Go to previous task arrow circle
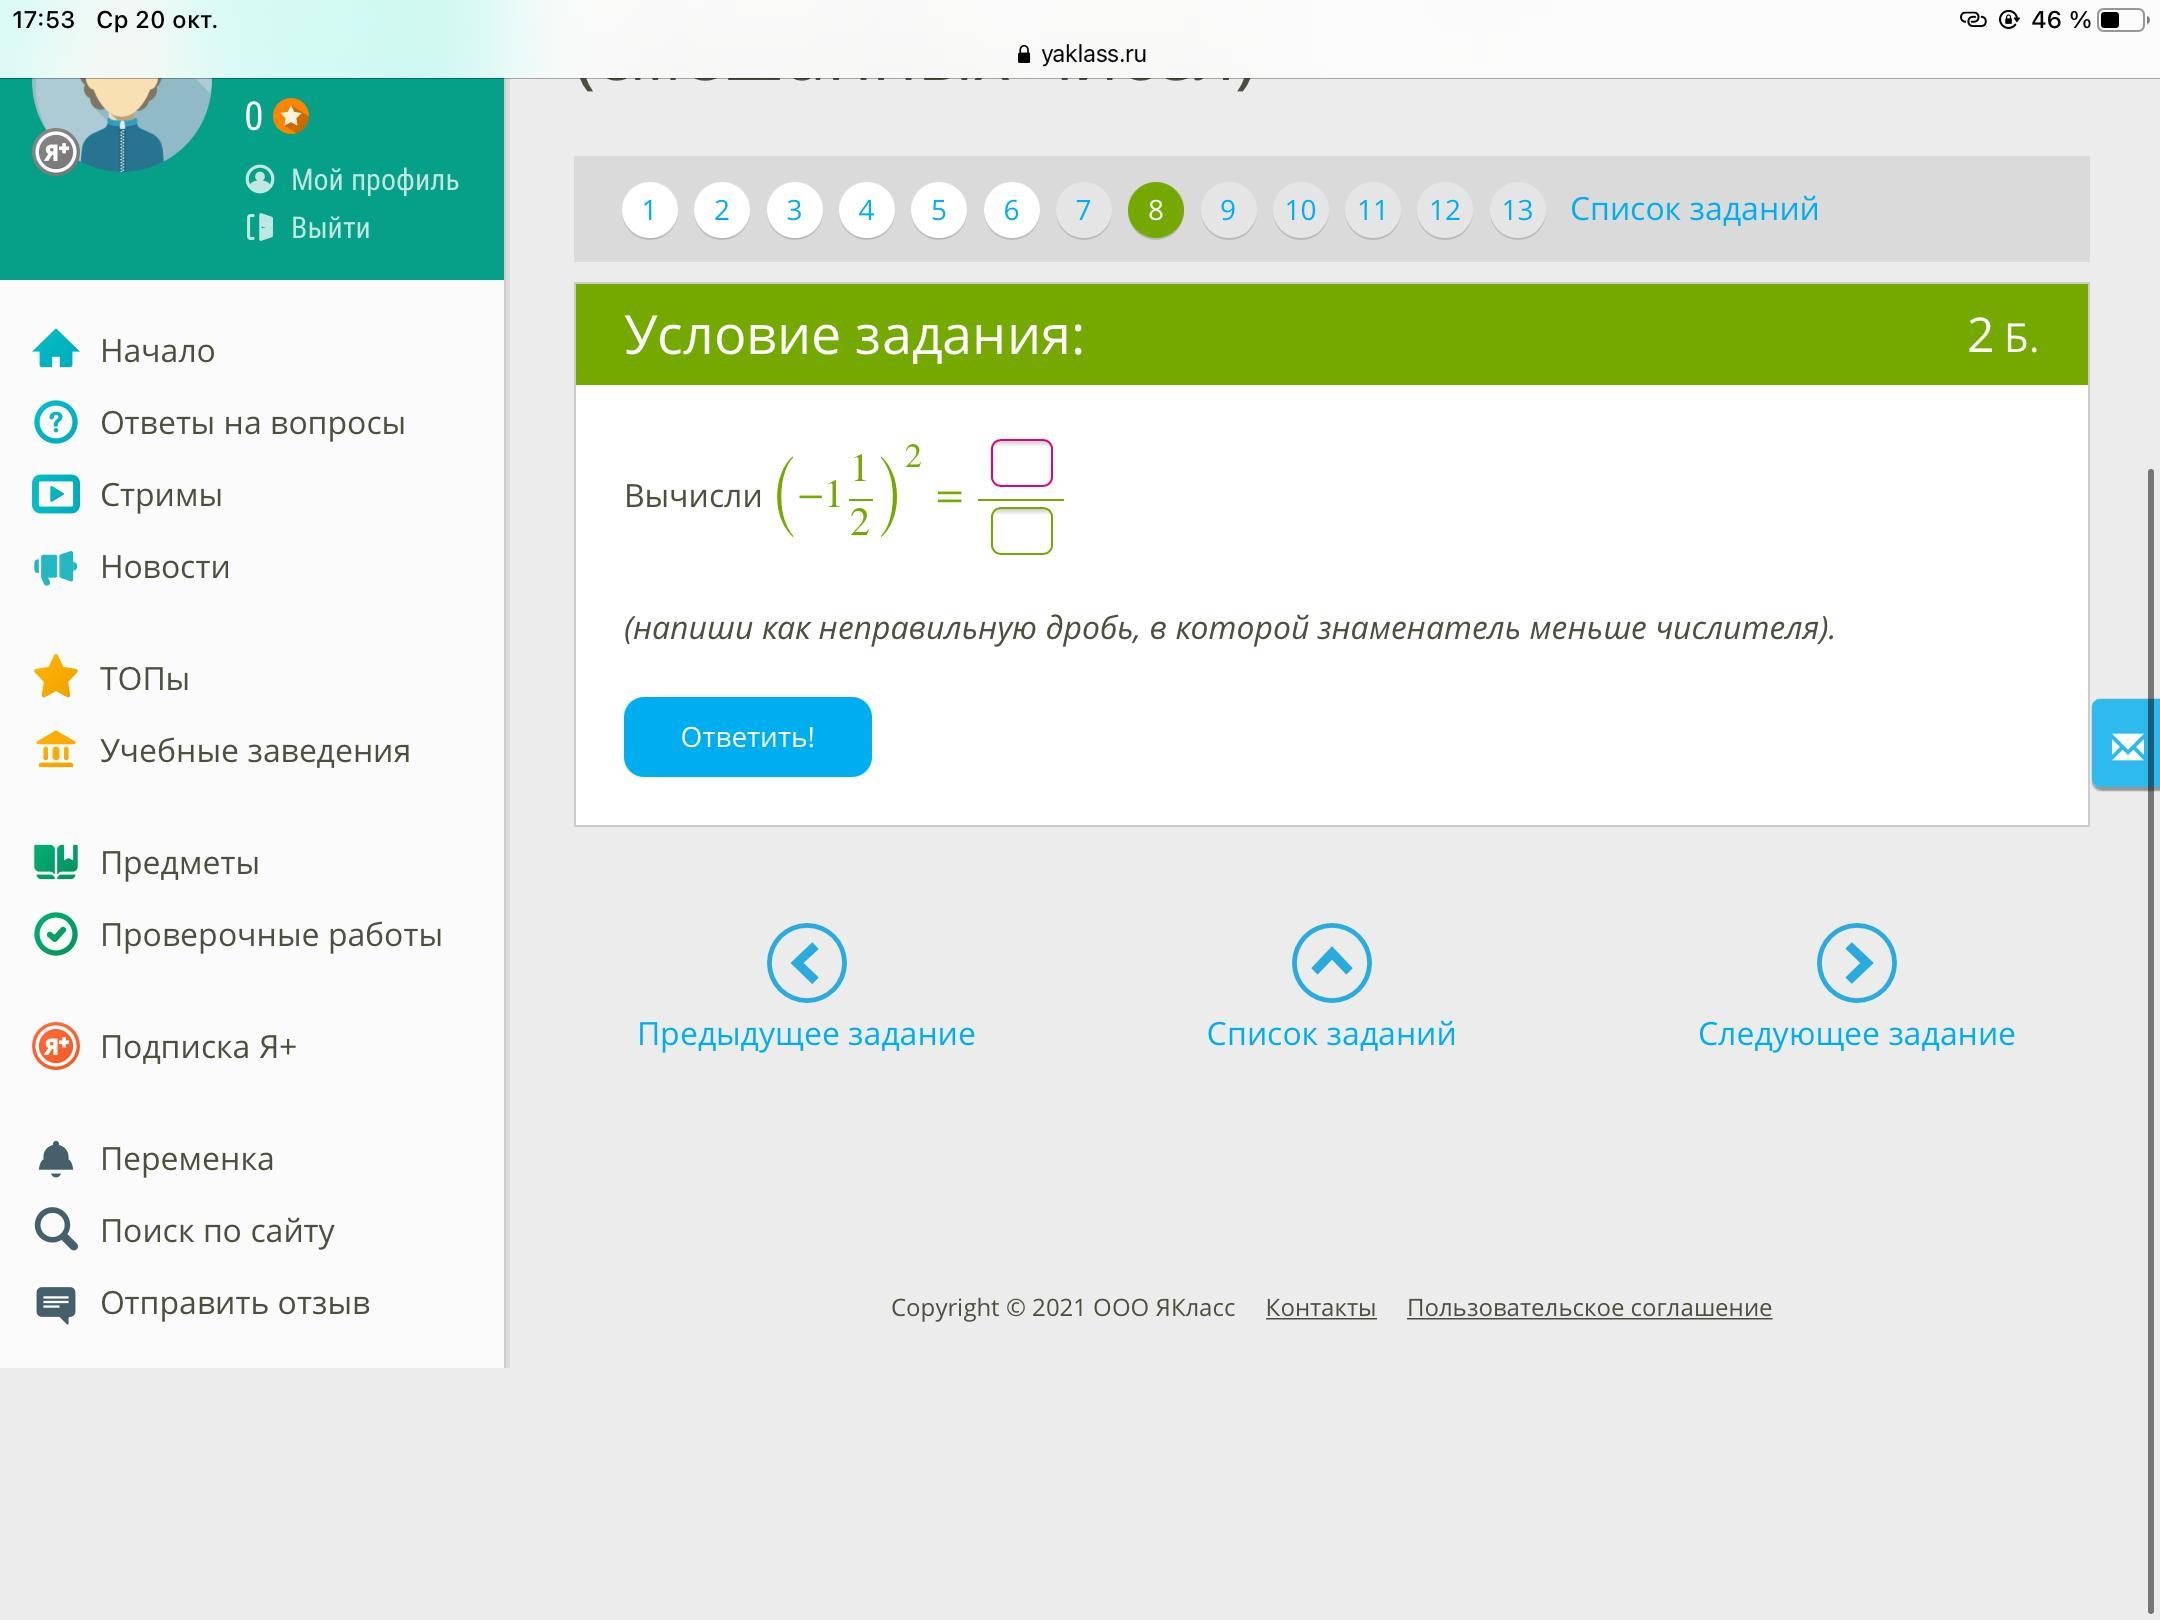Screen dimensions: 2160x1620 click(806, 963)
